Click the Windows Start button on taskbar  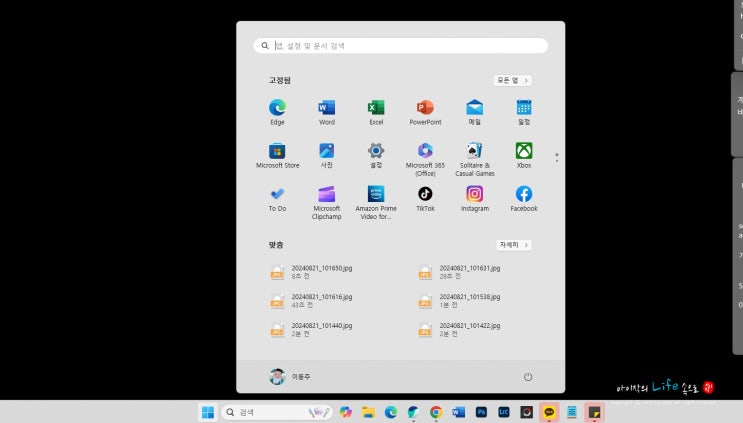click(x=208, y=412)
